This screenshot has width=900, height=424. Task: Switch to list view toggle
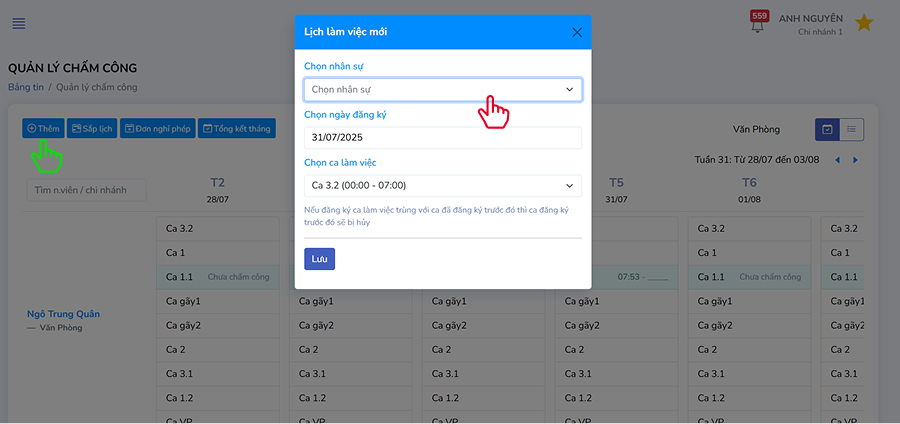(851, 129)
